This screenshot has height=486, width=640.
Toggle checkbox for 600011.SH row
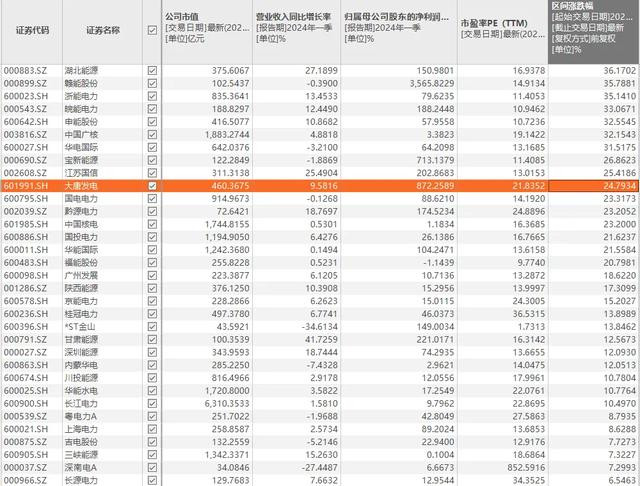point(152,250)
